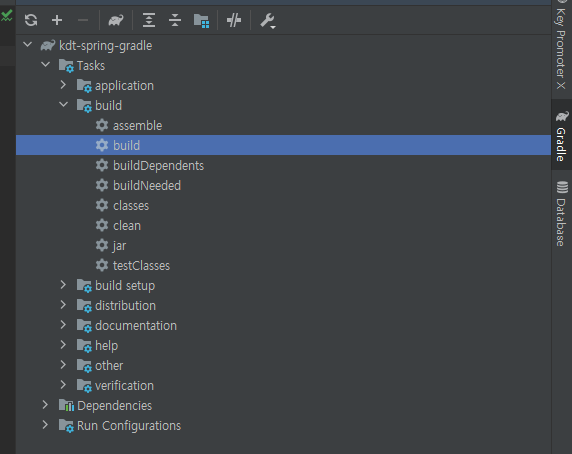Open Gradle tool window tab
572x454 pixels.
[x=561, y=135]
